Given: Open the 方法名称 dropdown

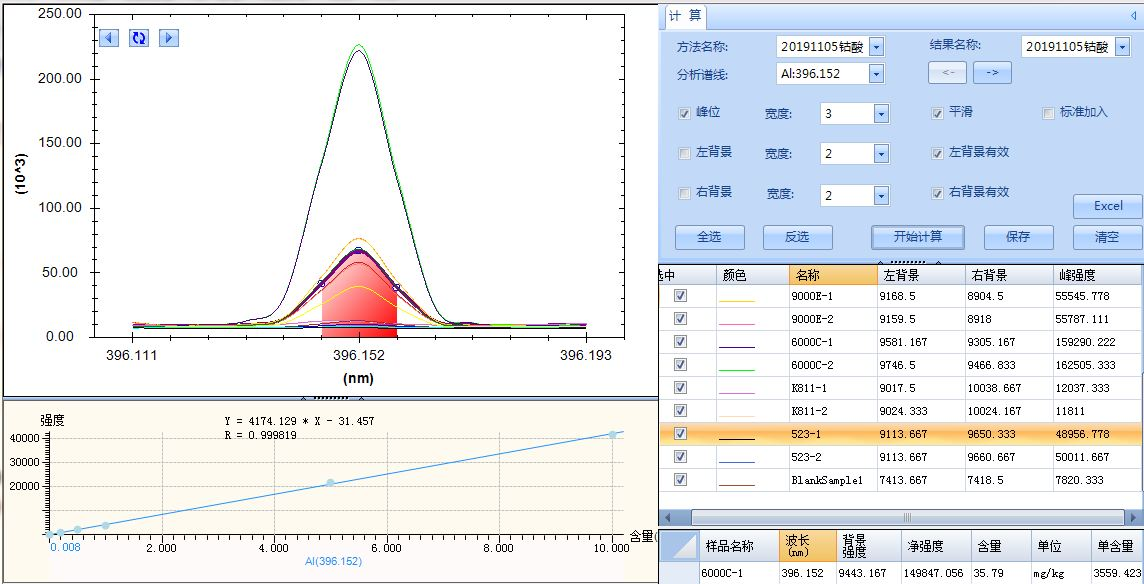Looking at the screenshot, I should click(x=876, y=47).
